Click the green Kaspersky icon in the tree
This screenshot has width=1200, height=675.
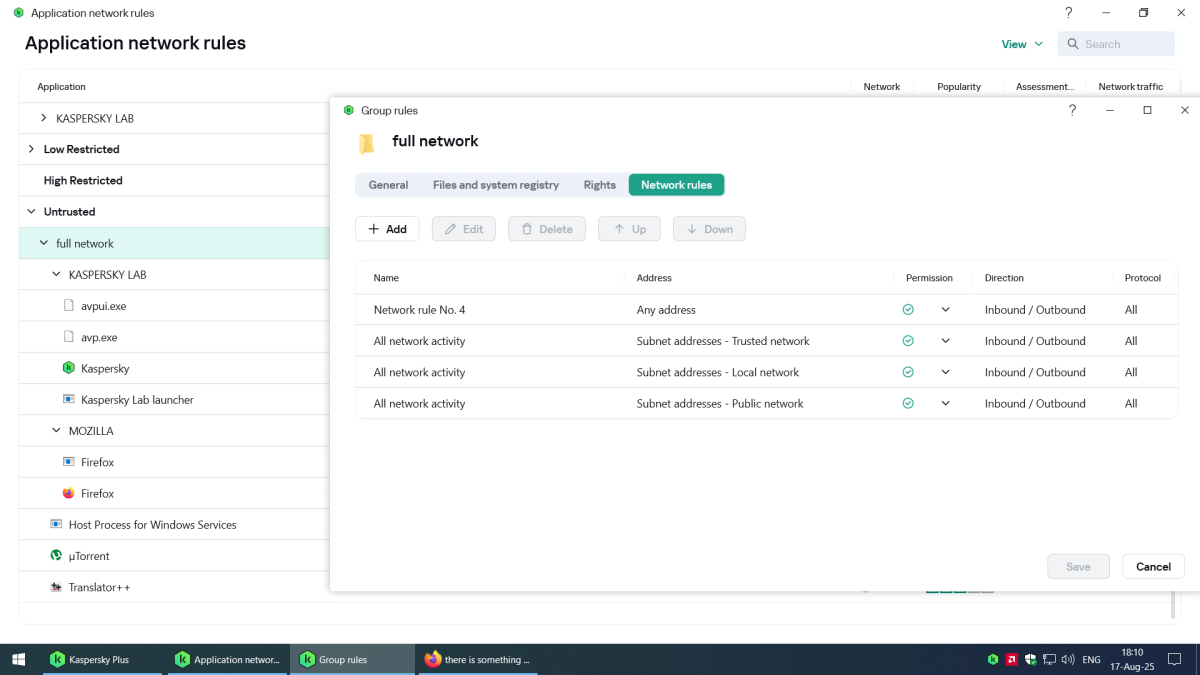[69, 368]
